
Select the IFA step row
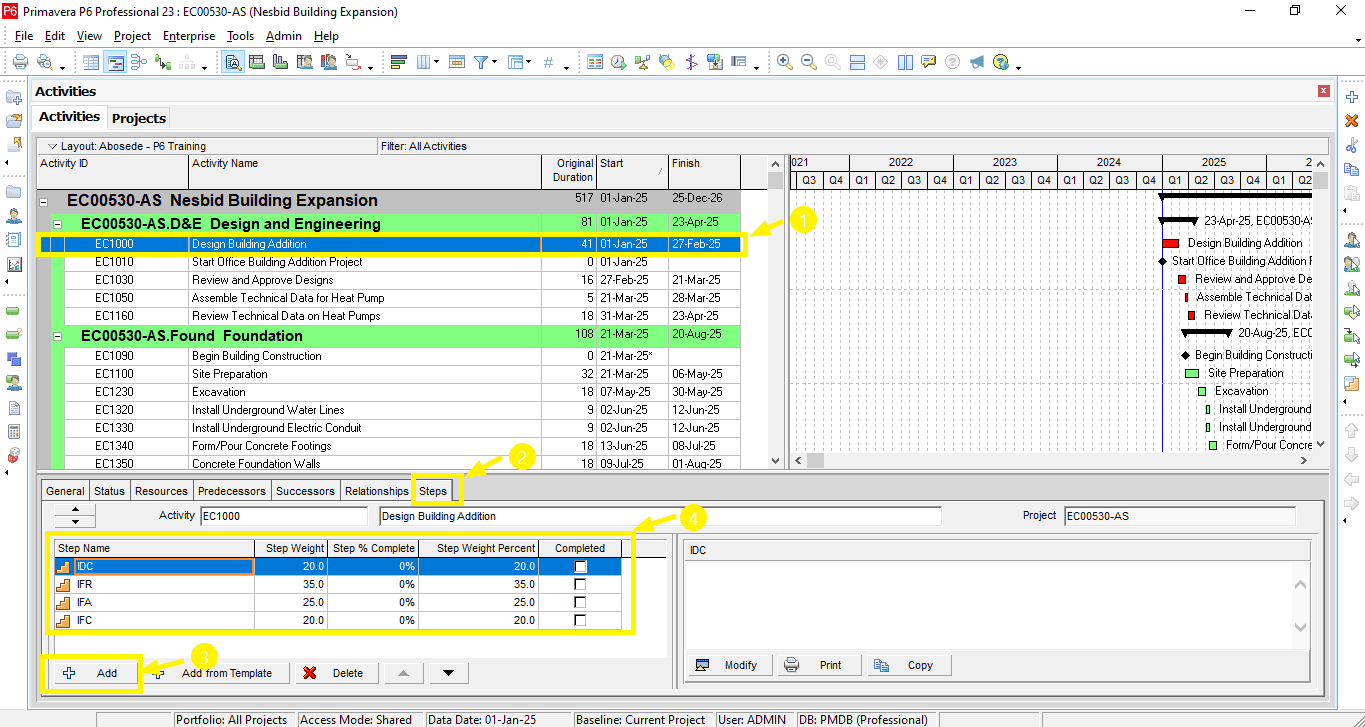pyautogui.click(x=338, y=602)
